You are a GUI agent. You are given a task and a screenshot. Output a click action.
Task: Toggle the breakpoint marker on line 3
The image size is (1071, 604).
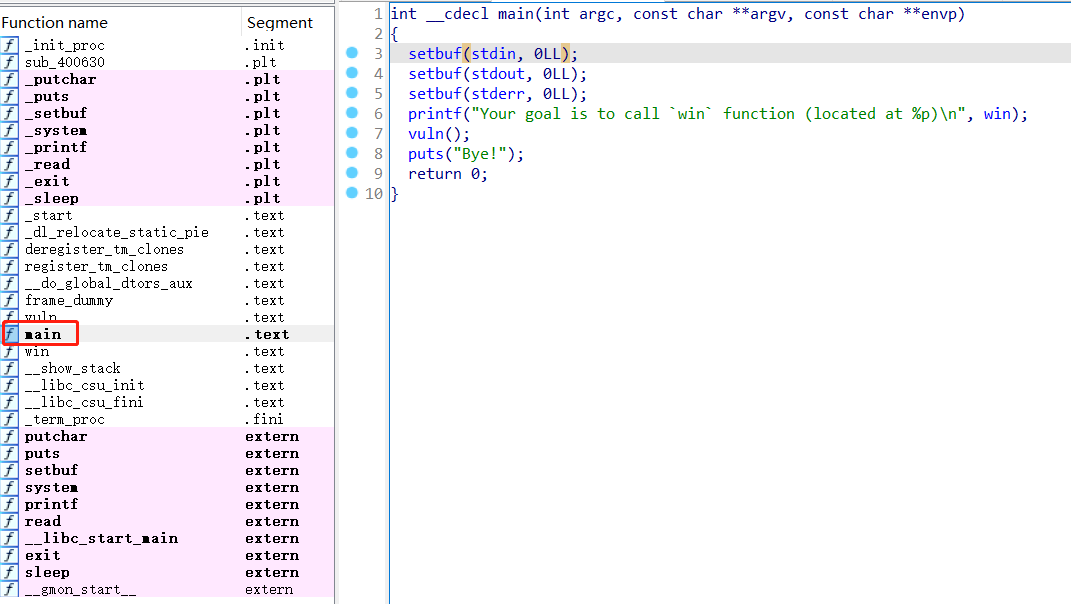(x=351, y=53)
